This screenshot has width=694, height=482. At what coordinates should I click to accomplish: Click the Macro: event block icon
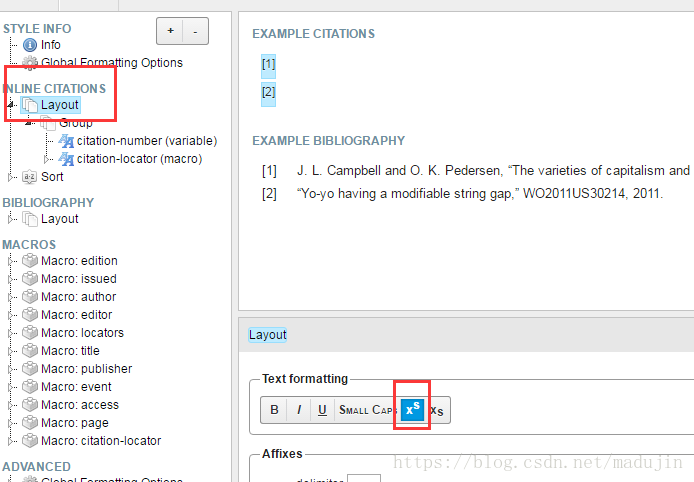(30, 387)
